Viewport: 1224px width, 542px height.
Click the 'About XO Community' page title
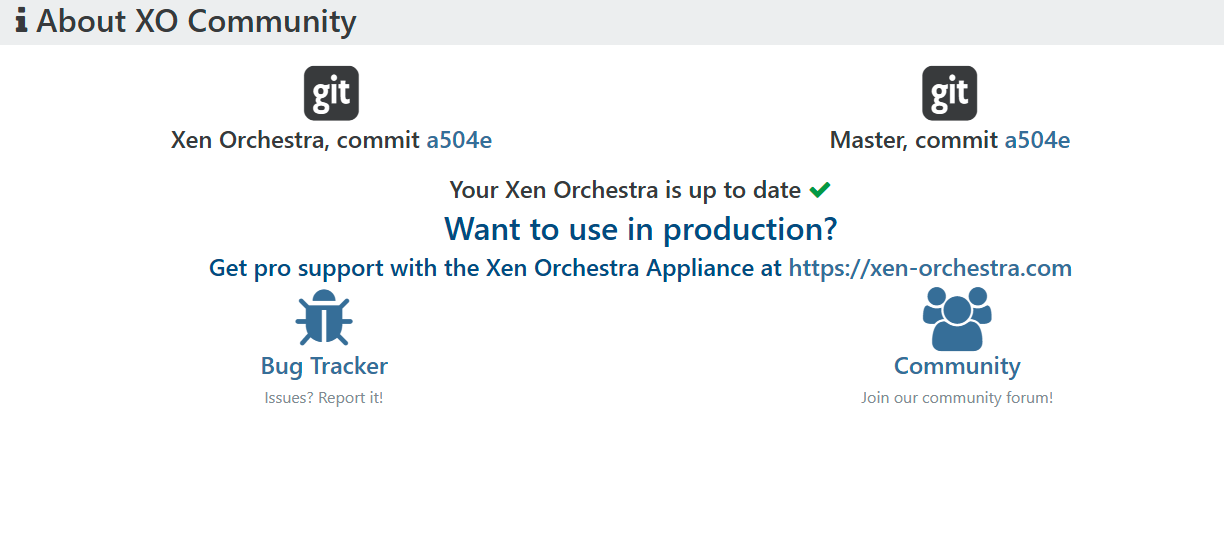tap(196, 21)
